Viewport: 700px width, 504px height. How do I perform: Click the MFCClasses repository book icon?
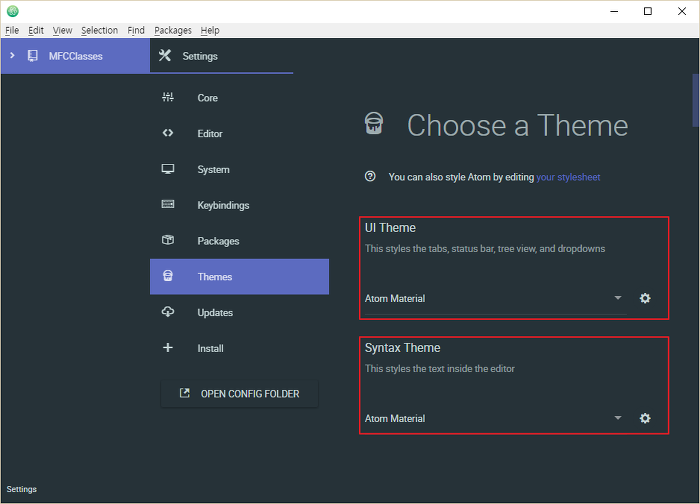(x=33, y=56)
